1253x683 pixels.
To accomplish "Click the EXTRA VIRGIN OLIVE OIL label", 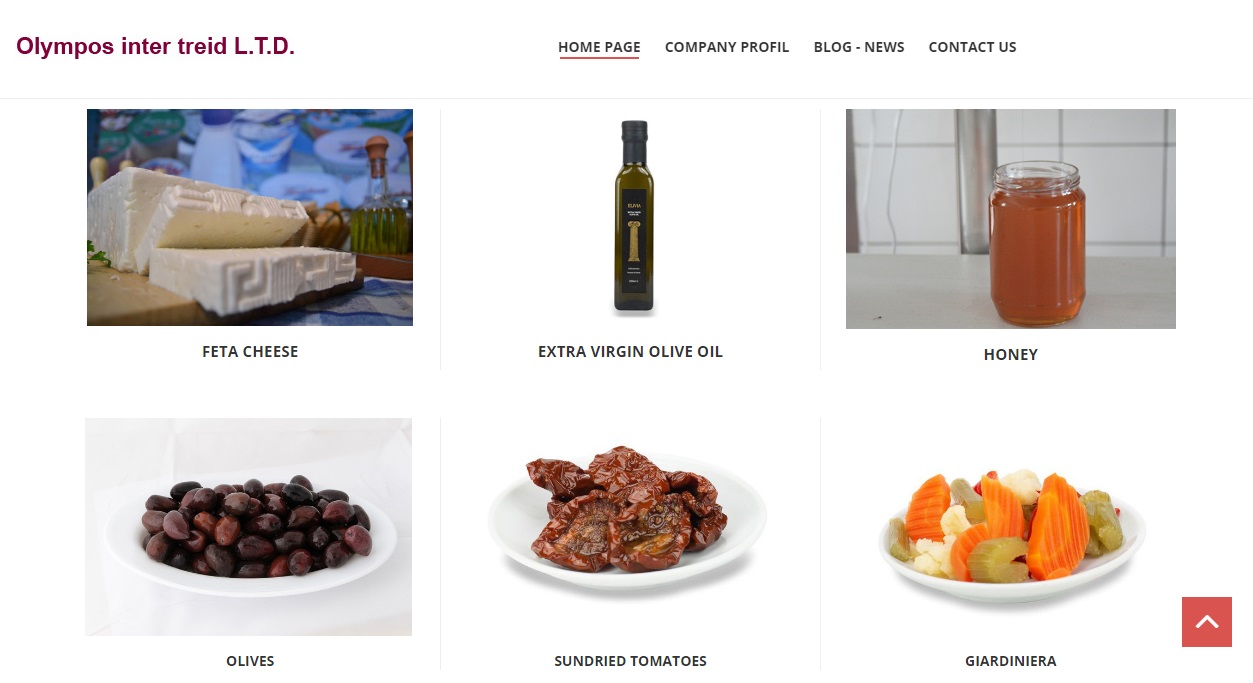I will pos(630,352).
